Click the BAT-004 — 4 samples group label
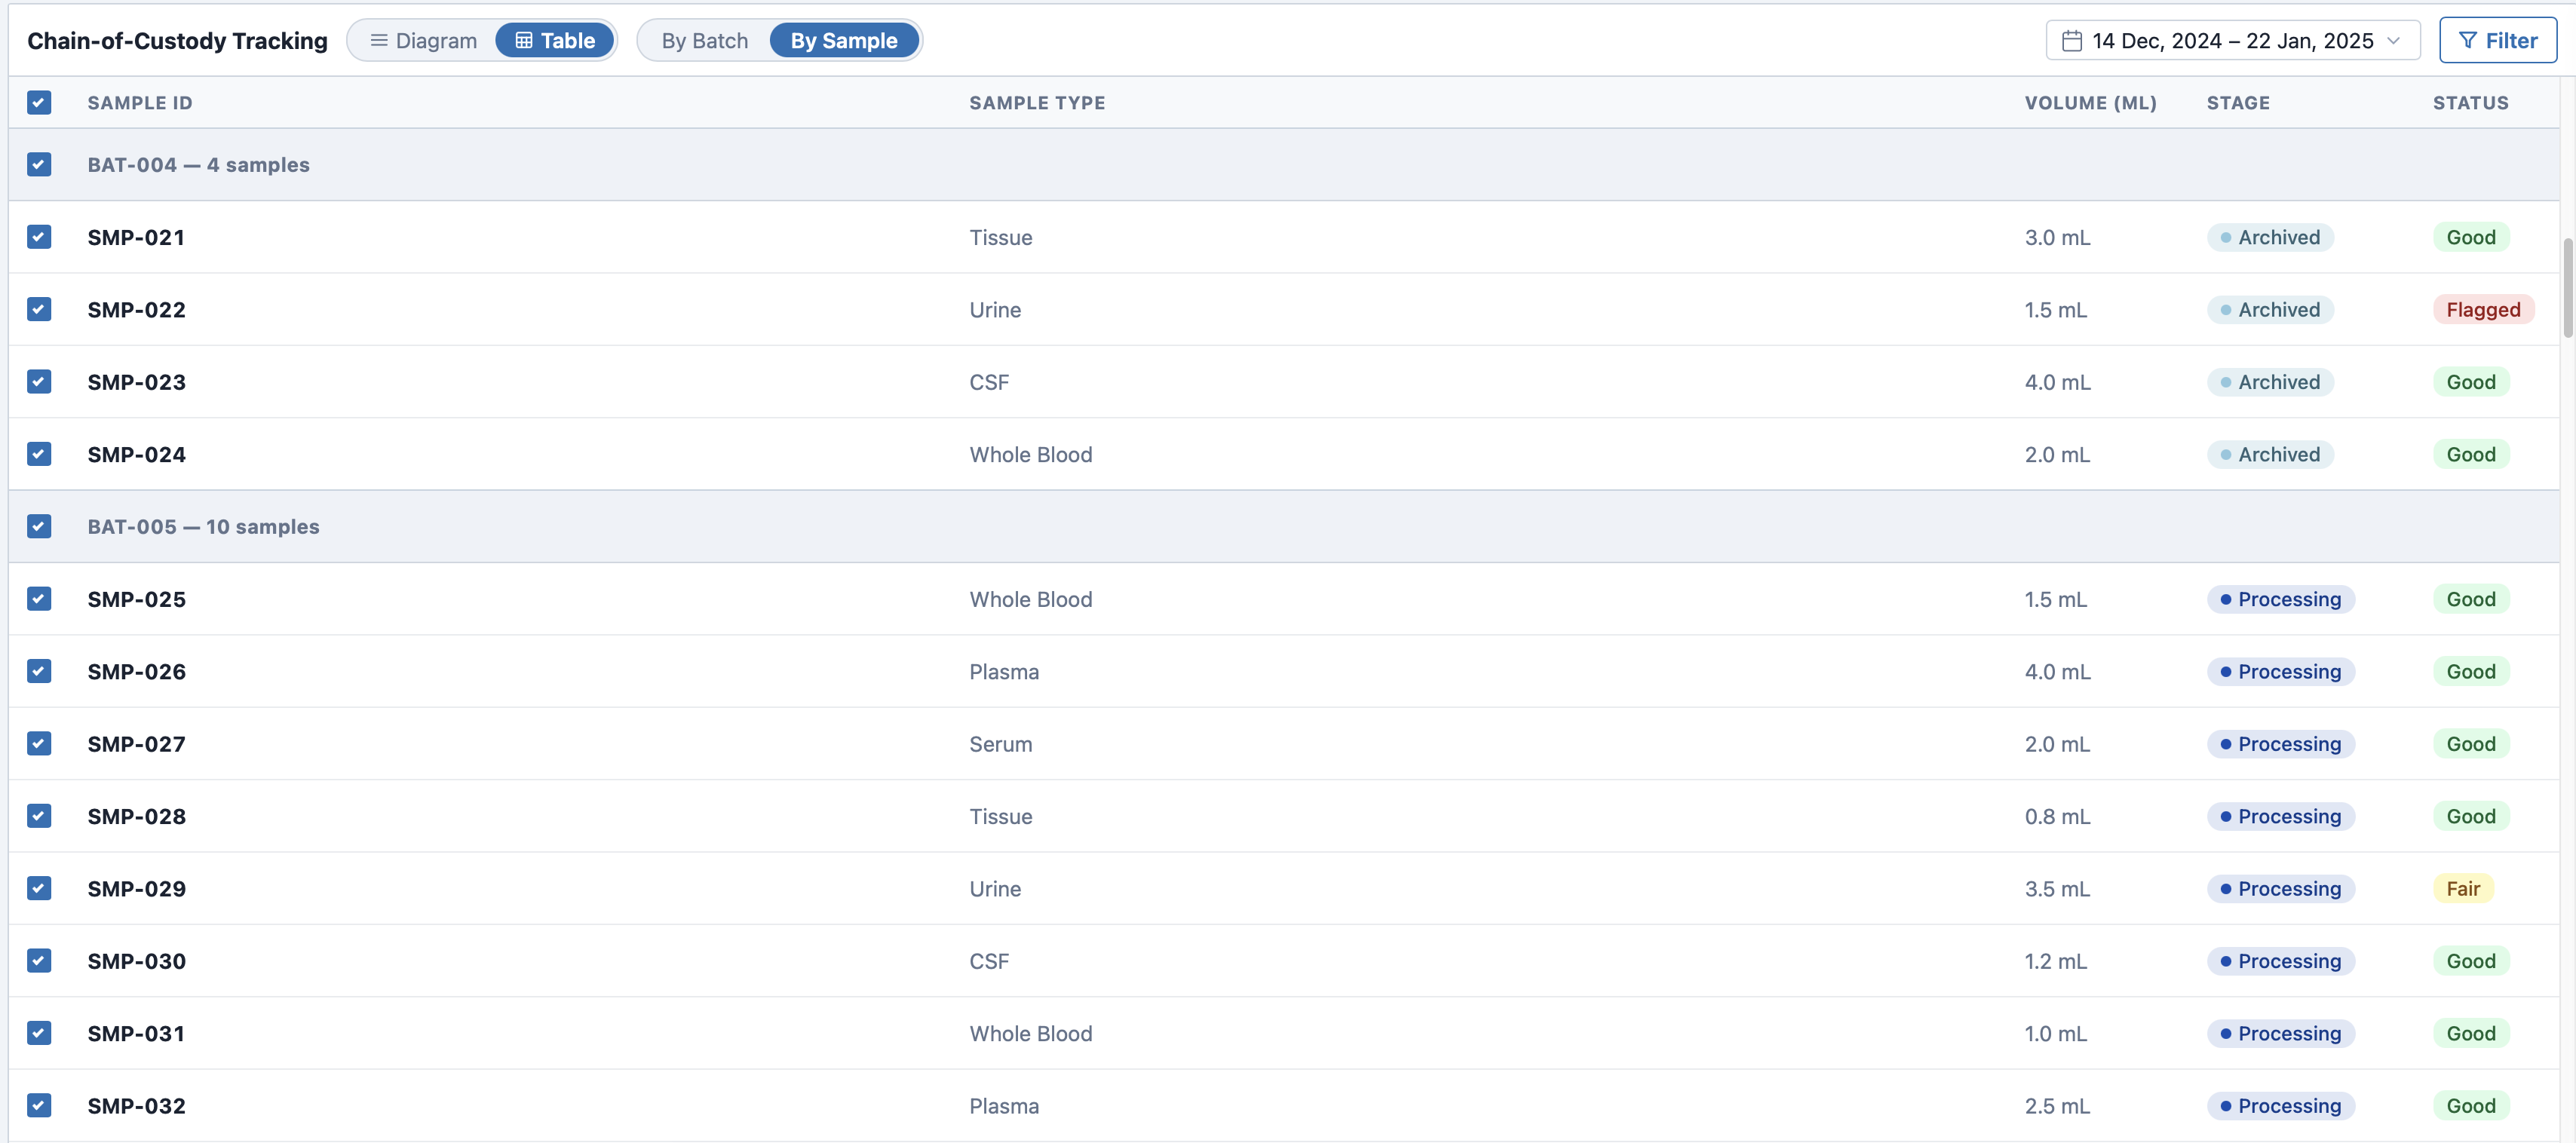The width and height of the screenshot is (2576, 1143). click(x=198, y=165)
